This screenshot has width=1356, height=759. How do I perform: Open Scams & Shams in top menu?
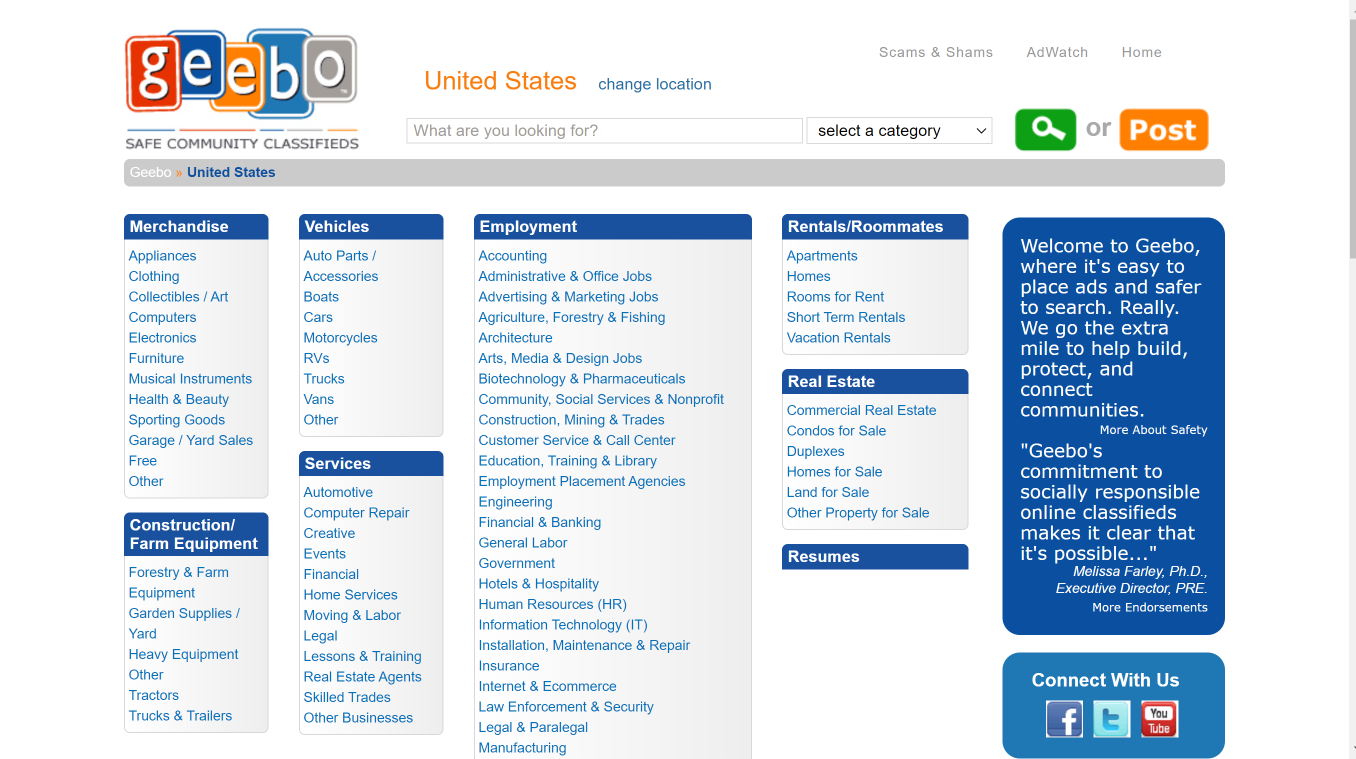[x=936, y=52]
